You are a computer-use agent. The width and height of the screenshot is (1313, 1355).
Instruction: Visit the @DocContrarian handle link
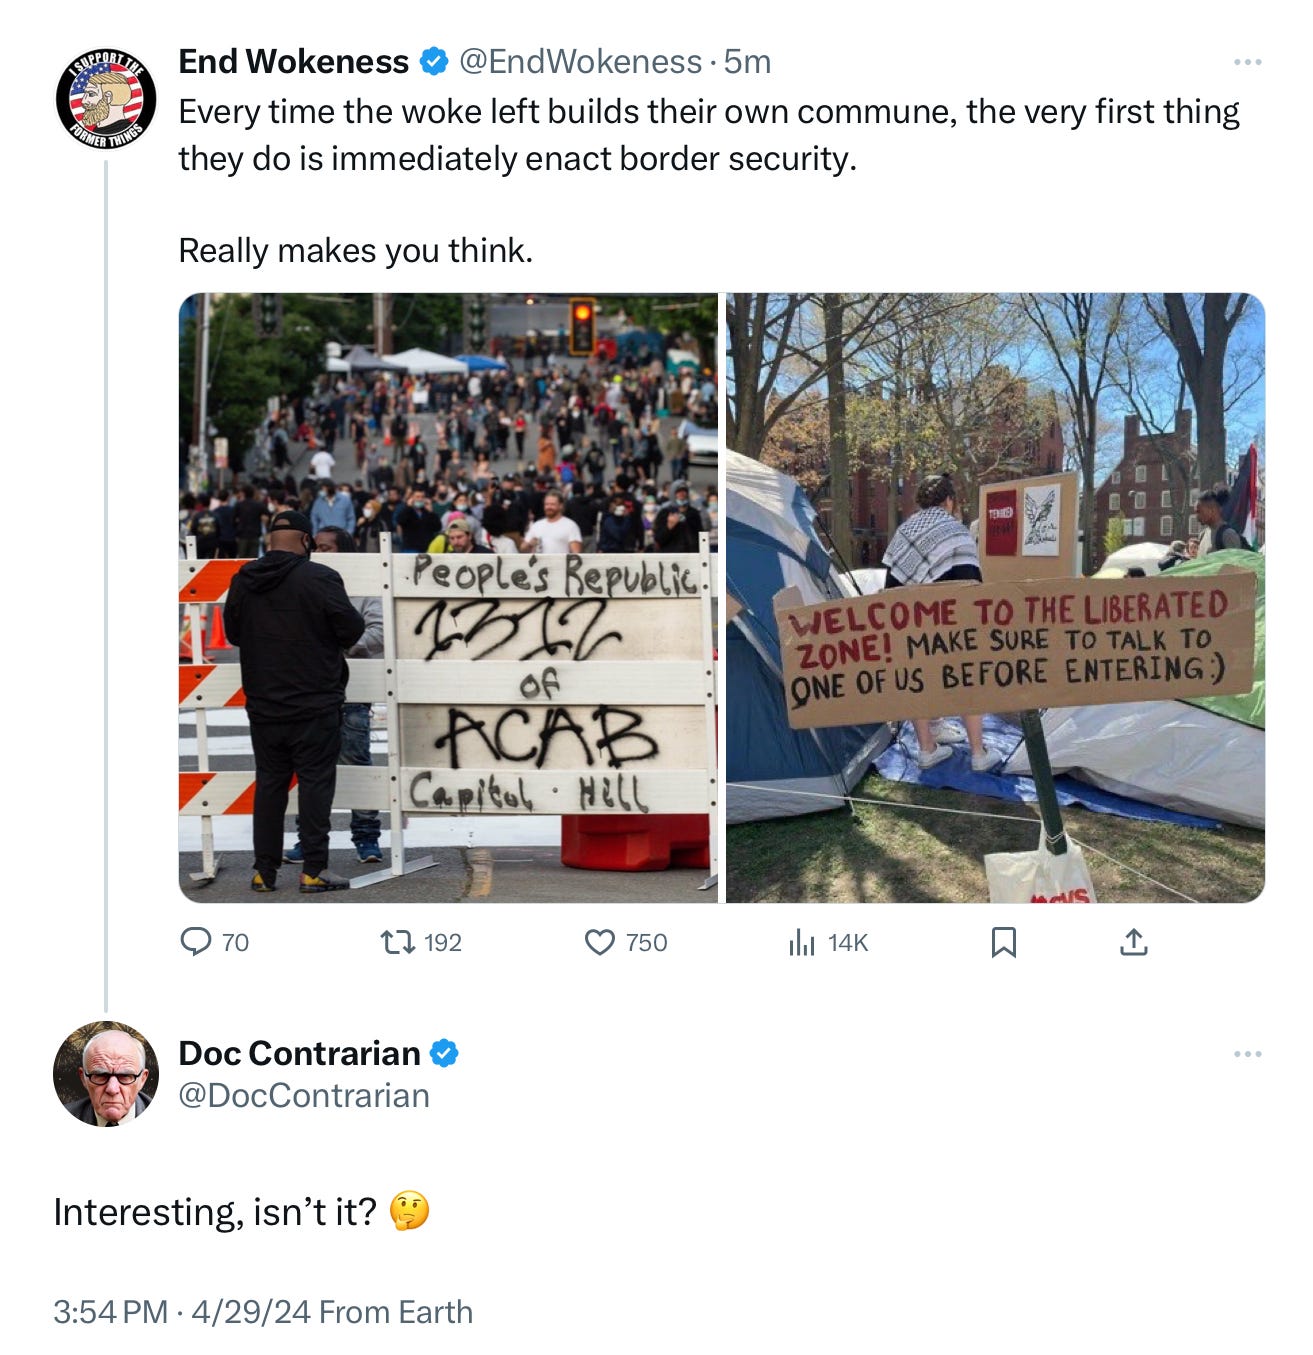(304, 1096)
